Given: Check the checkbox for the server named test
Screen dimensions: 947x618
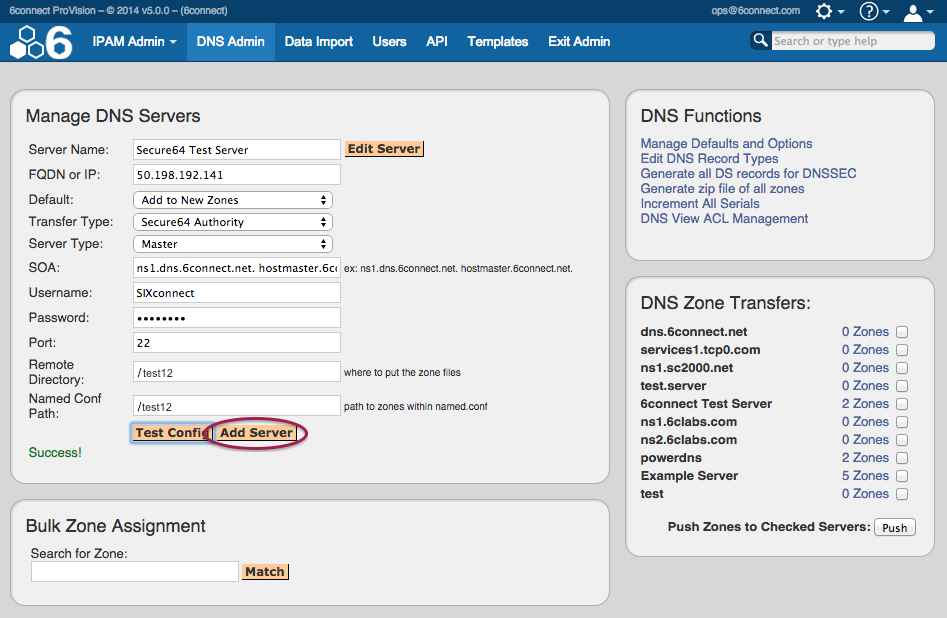Looking at the screenshot, I should [x=902, y=494].
